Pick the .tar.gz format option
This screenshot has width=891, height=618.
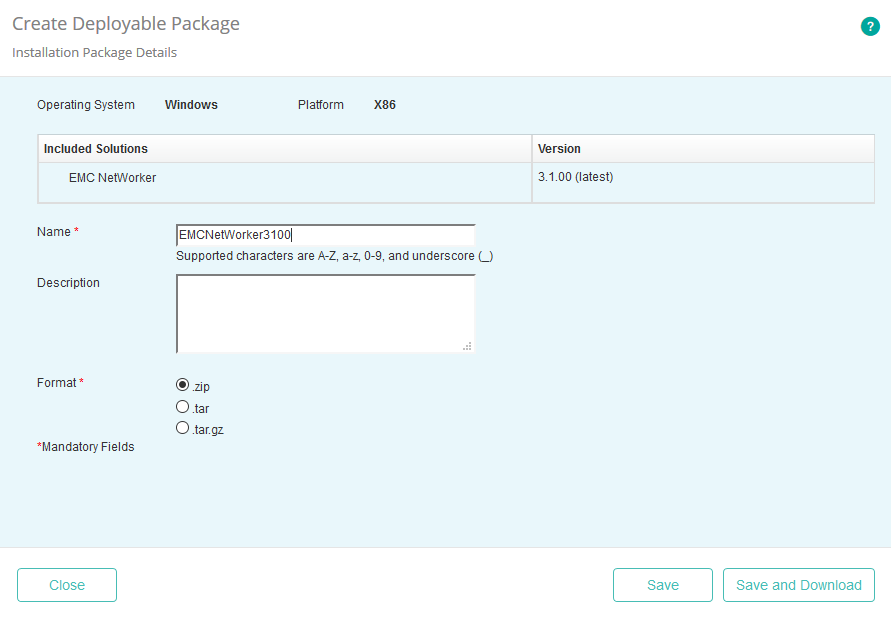point(182,427)
